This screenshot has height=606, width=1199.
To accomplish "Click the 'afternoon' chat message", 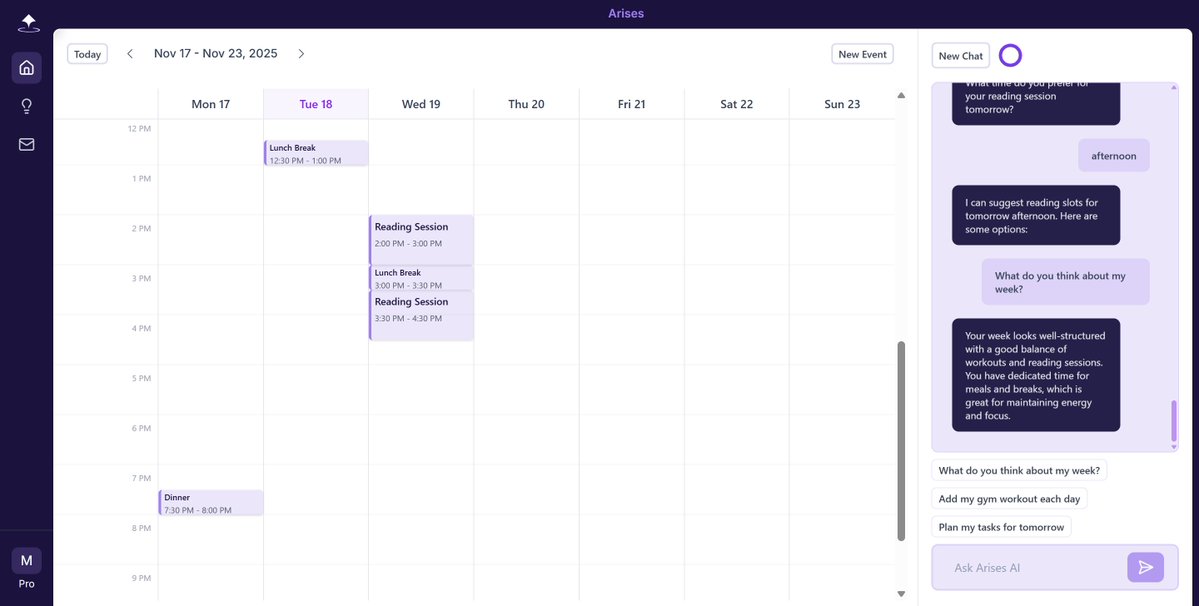I will pyautogui.click(x=1113, y=156).
